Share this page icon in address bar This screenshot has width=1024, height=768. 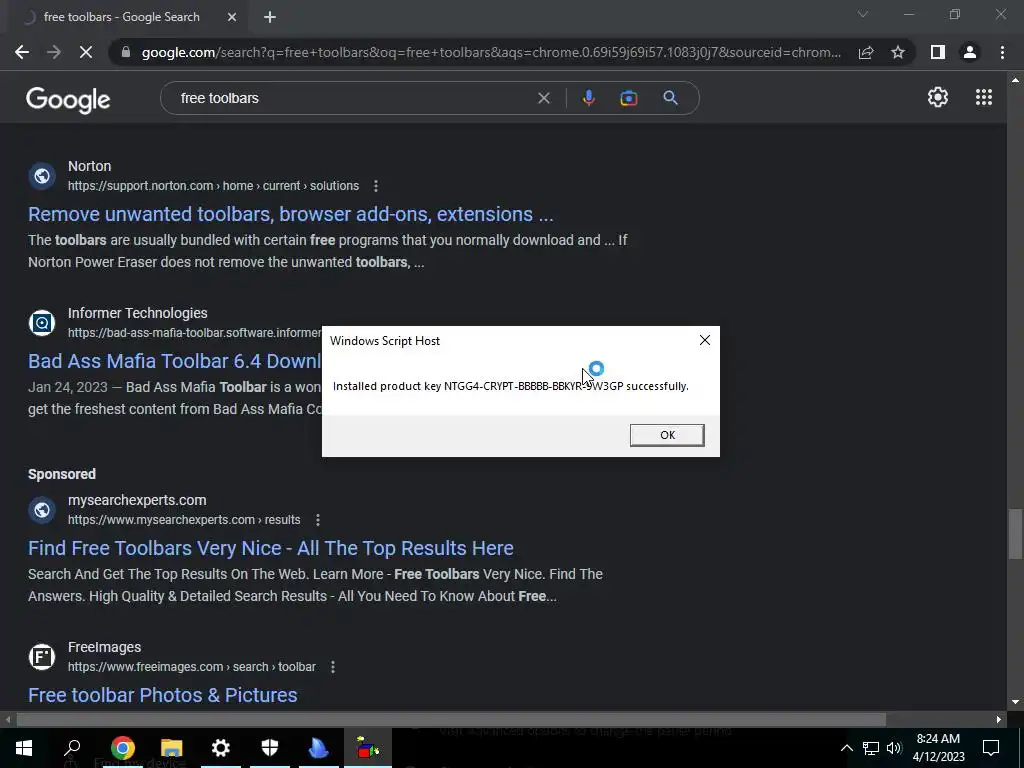[x=866, y=52]
